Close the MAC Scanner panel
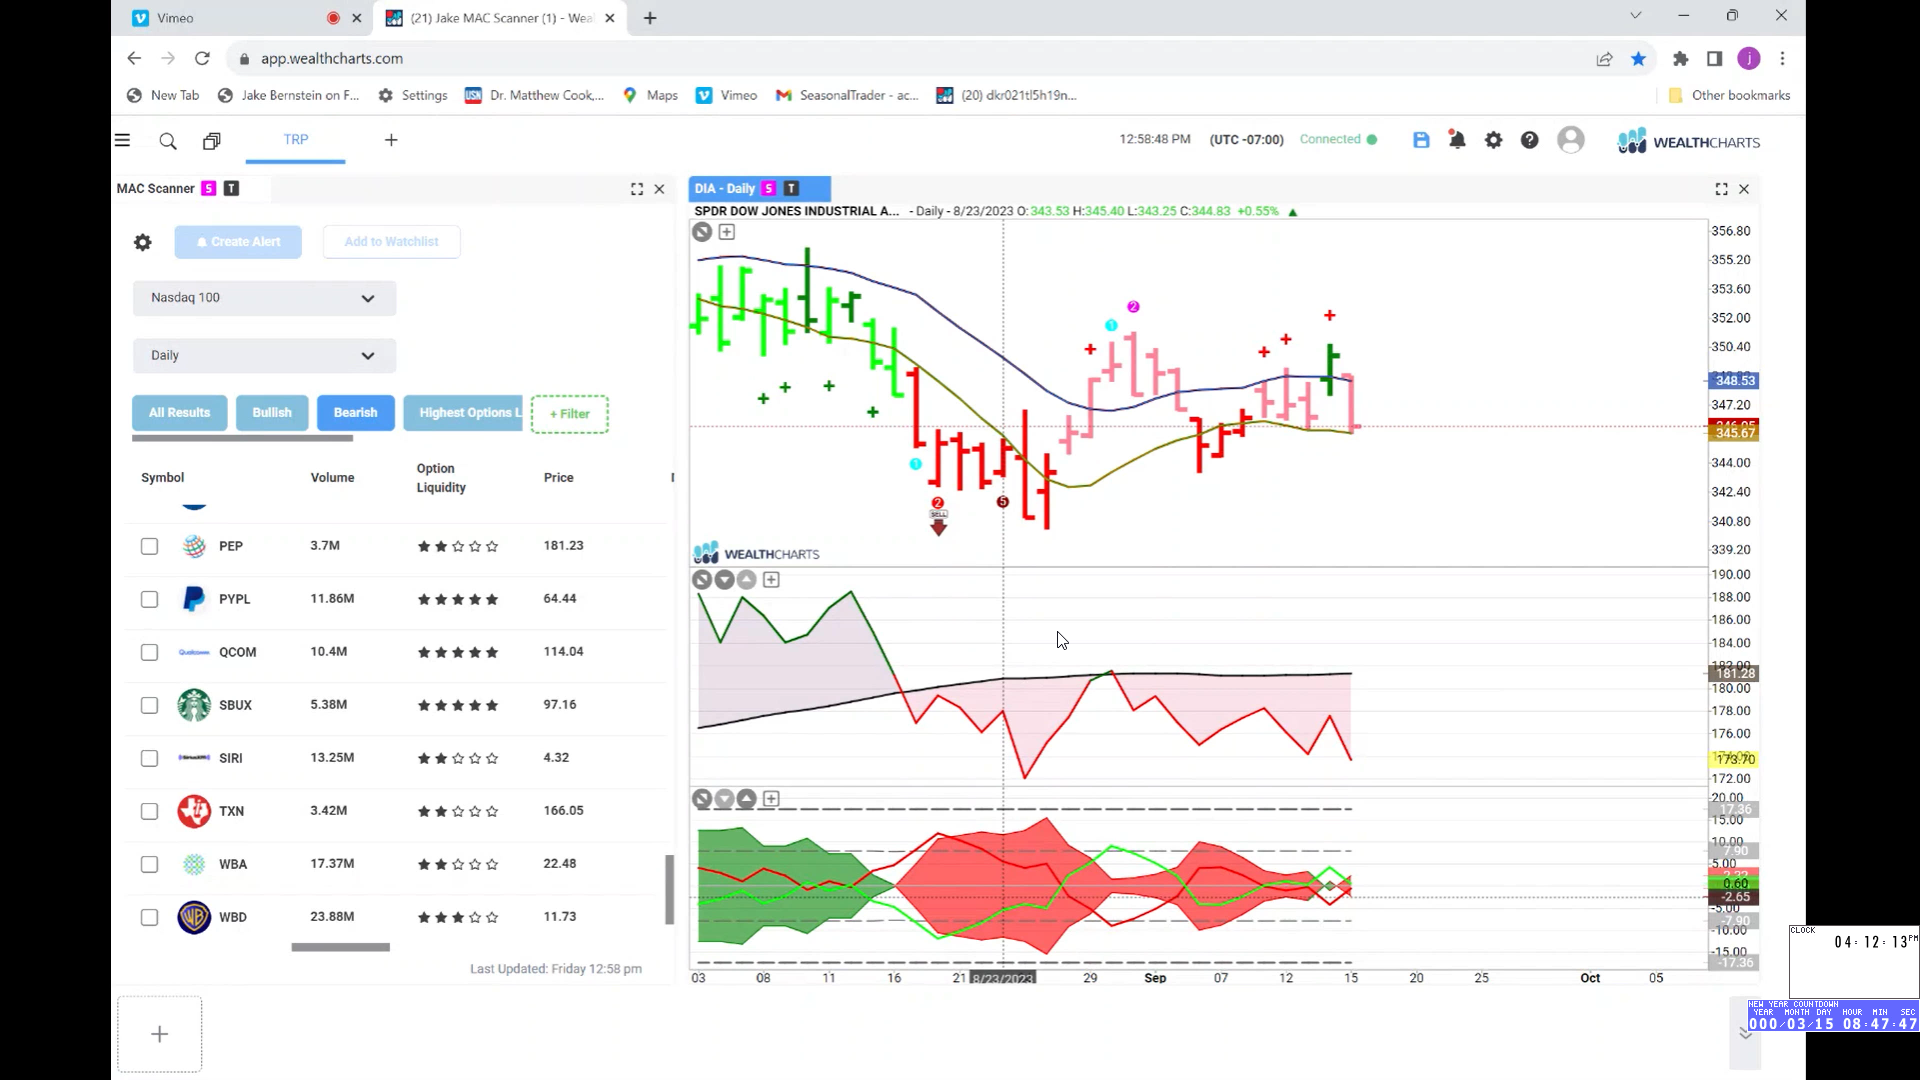The width and height of the screenshot is (1920, 1080). [659, 189]
